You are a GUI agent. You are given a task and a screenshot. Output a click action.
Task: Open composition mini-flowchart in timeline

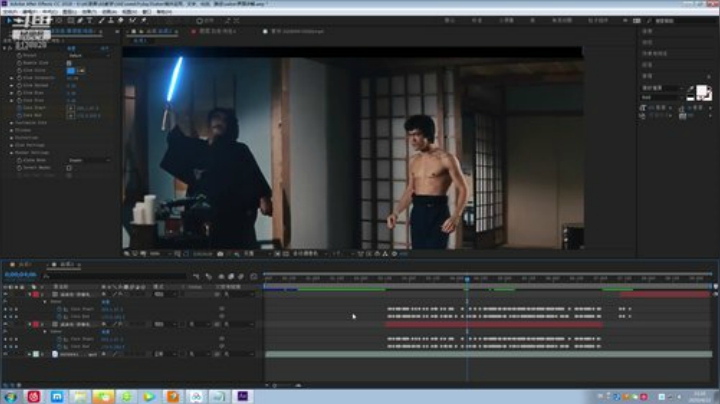click(x=197, y=276)
